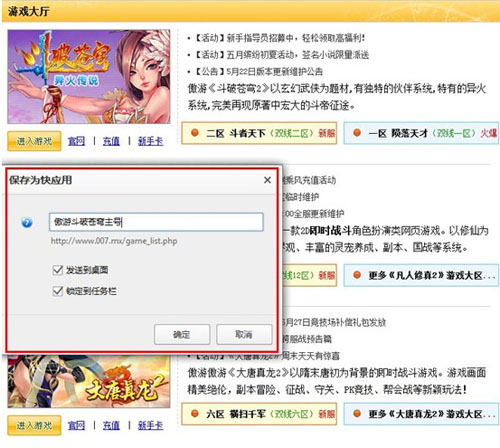The height and width of the screenshot is (448, 500).
Task: Select server 六区 横扫千军
Action: [259, 414]
